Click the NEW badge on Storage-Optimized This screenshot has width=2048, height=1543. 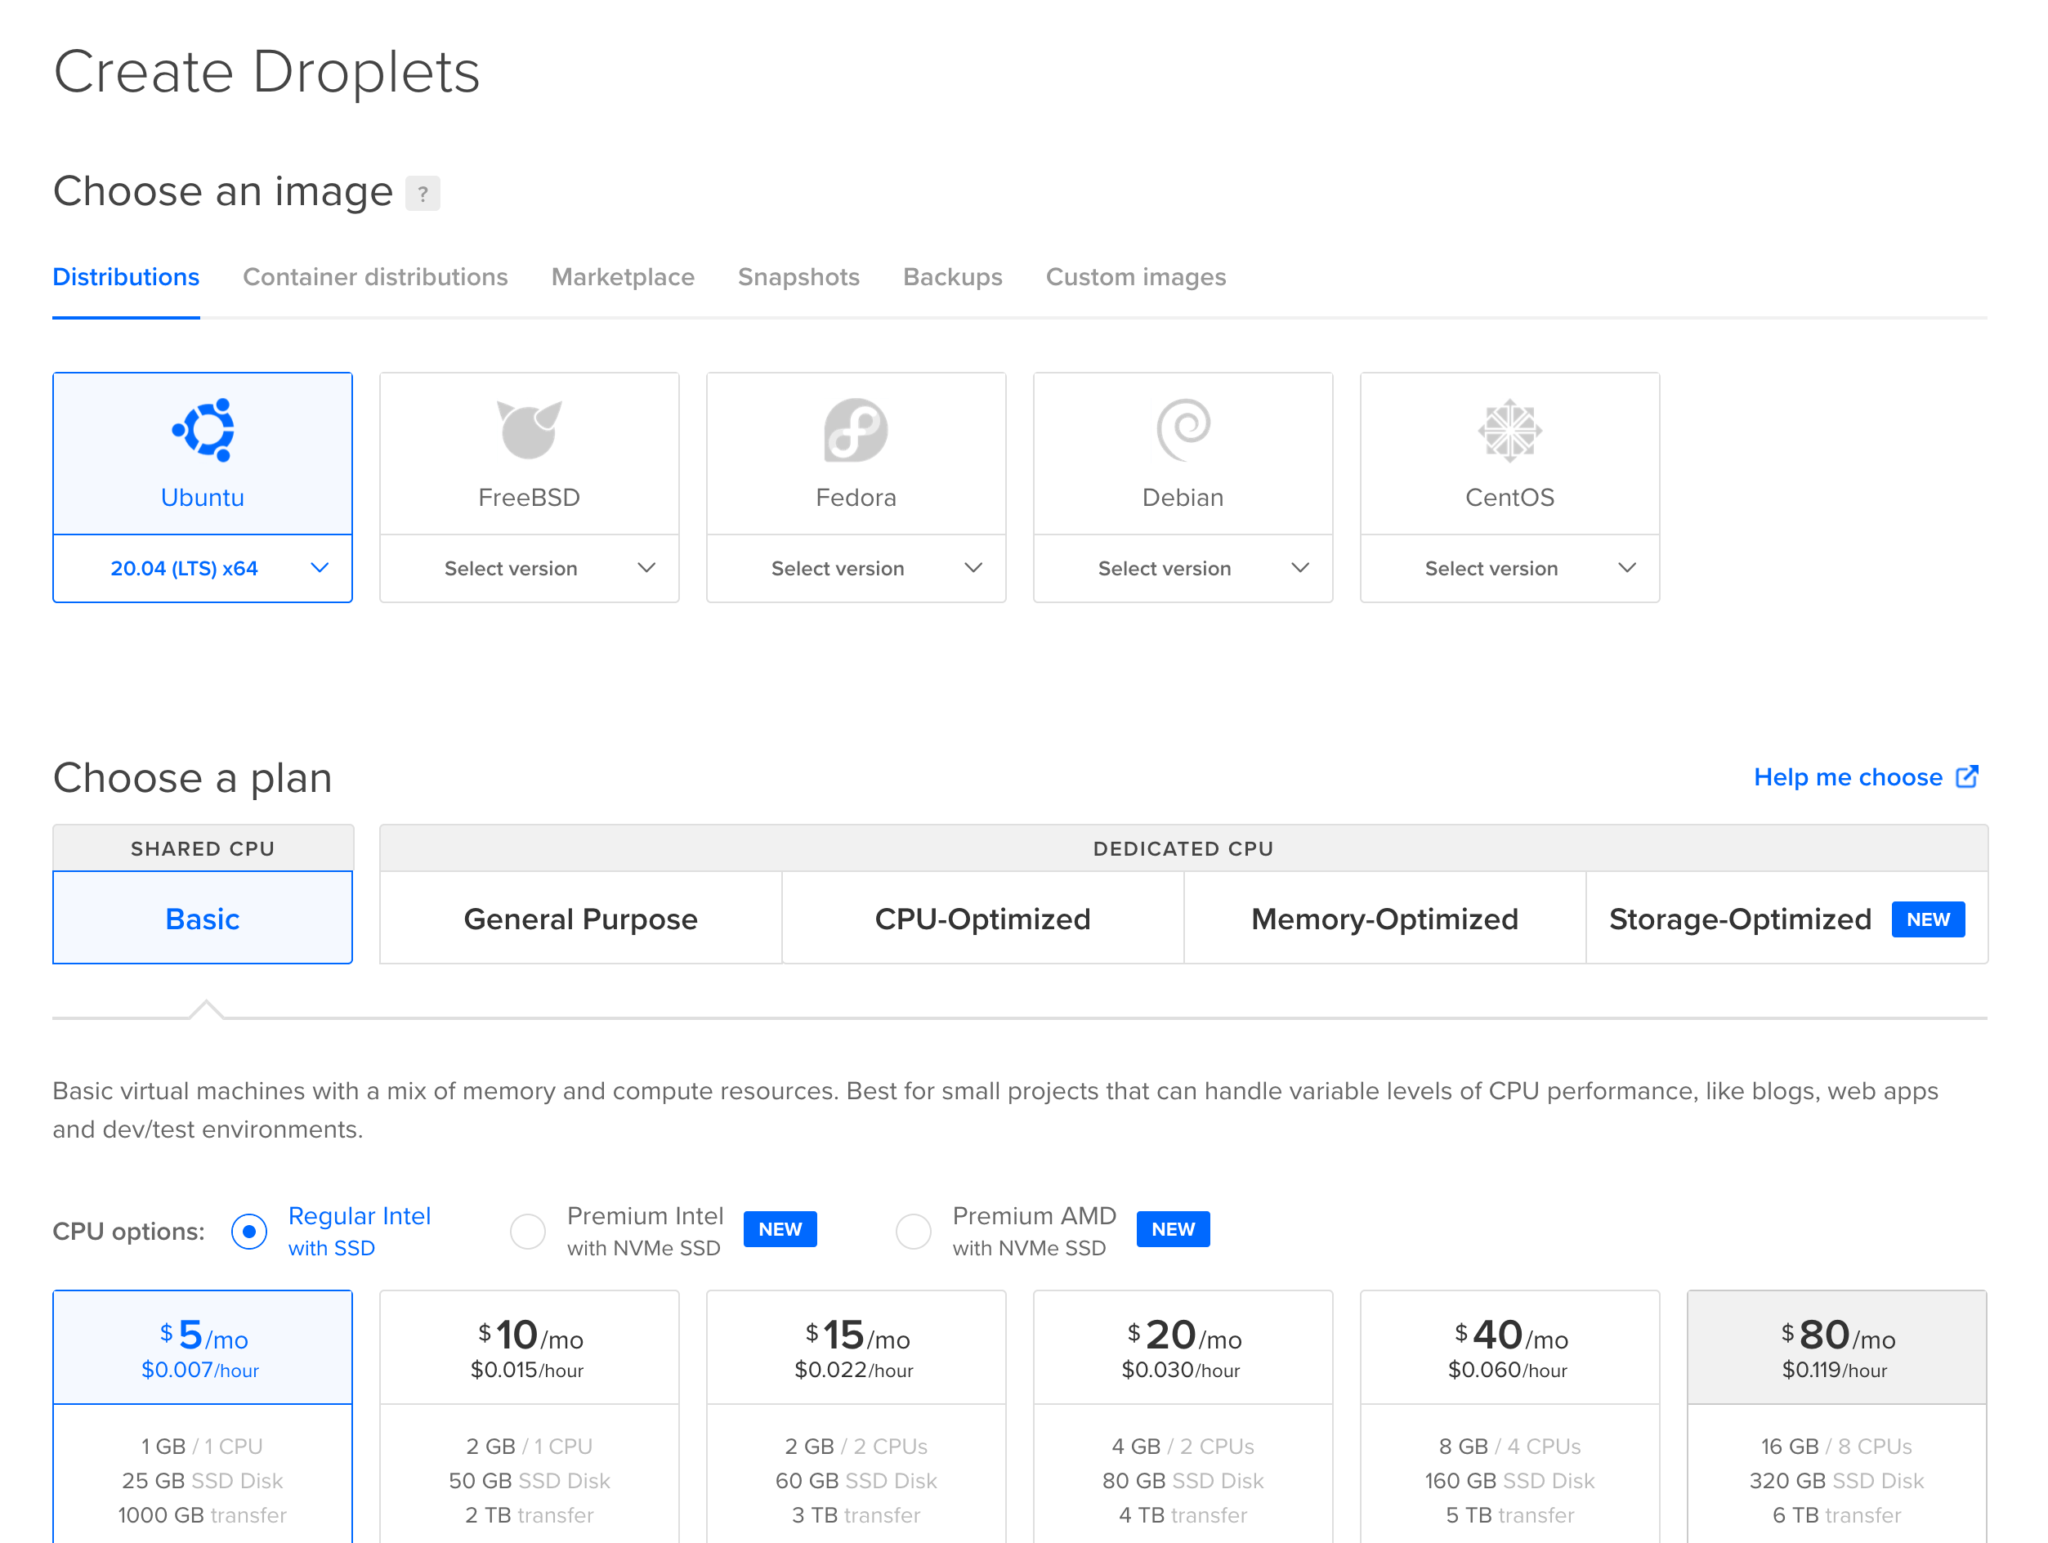(1928, 918)
